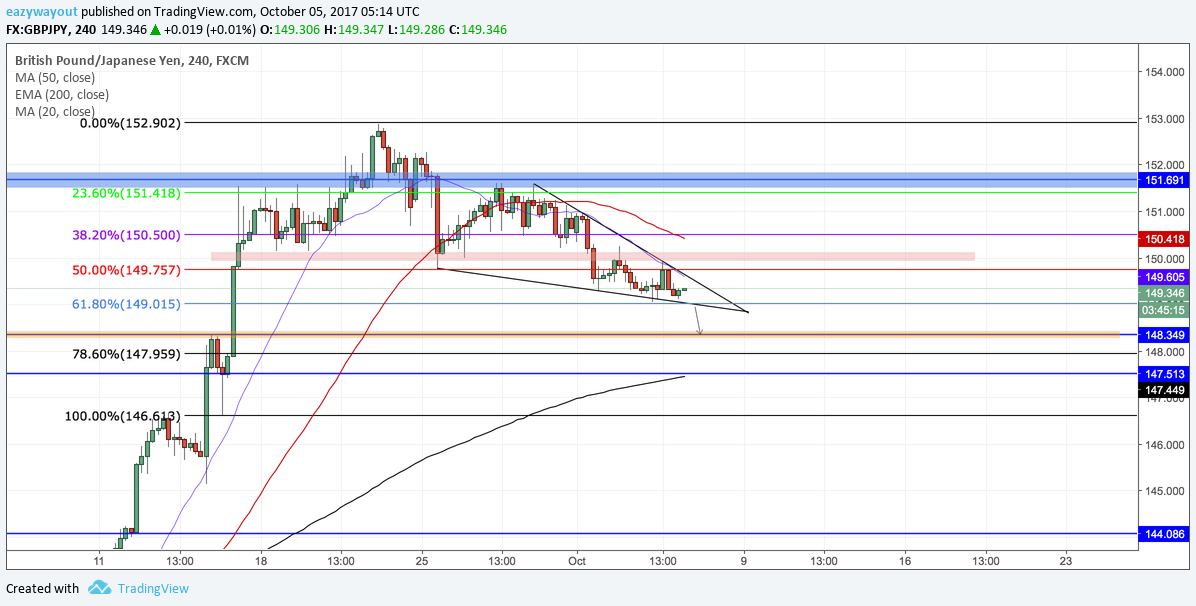This screenshot has width=1196, height=606.
Task: Click the 03:45:15 countdown timer tag
Action: coord(1164,310)
